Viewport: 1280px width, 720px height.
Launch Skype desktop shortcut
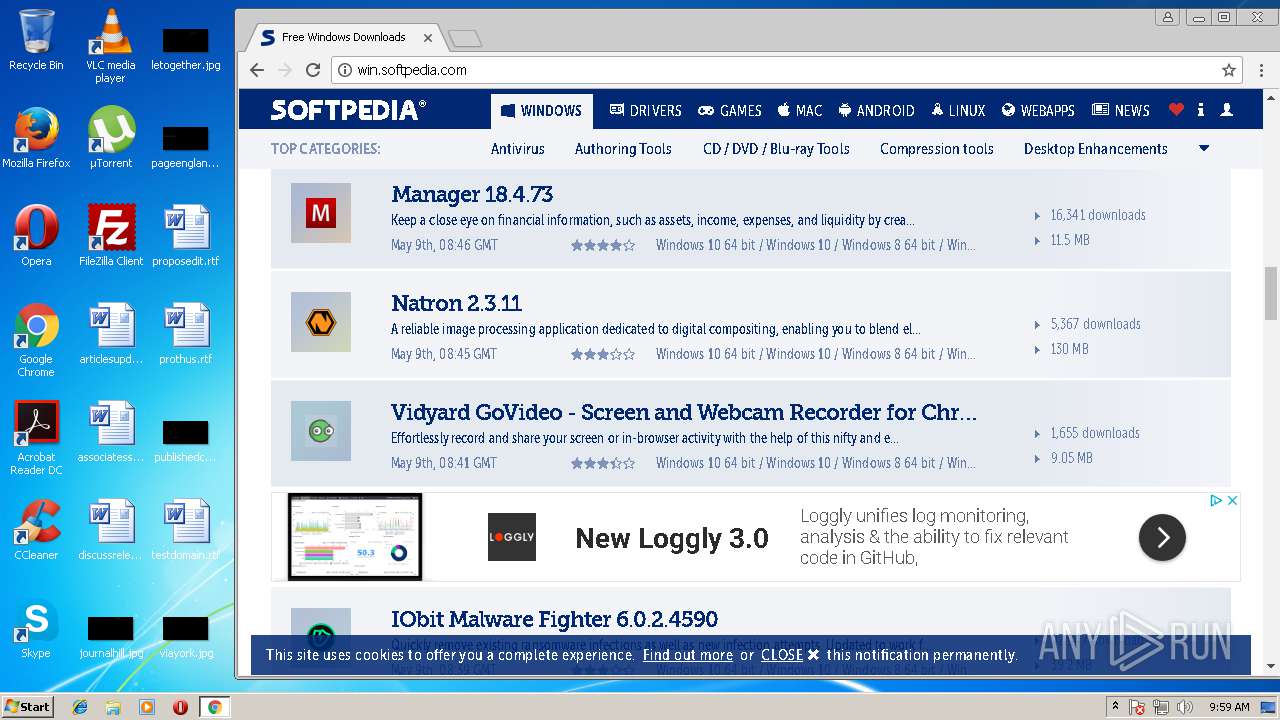click(x=36, y=628)
